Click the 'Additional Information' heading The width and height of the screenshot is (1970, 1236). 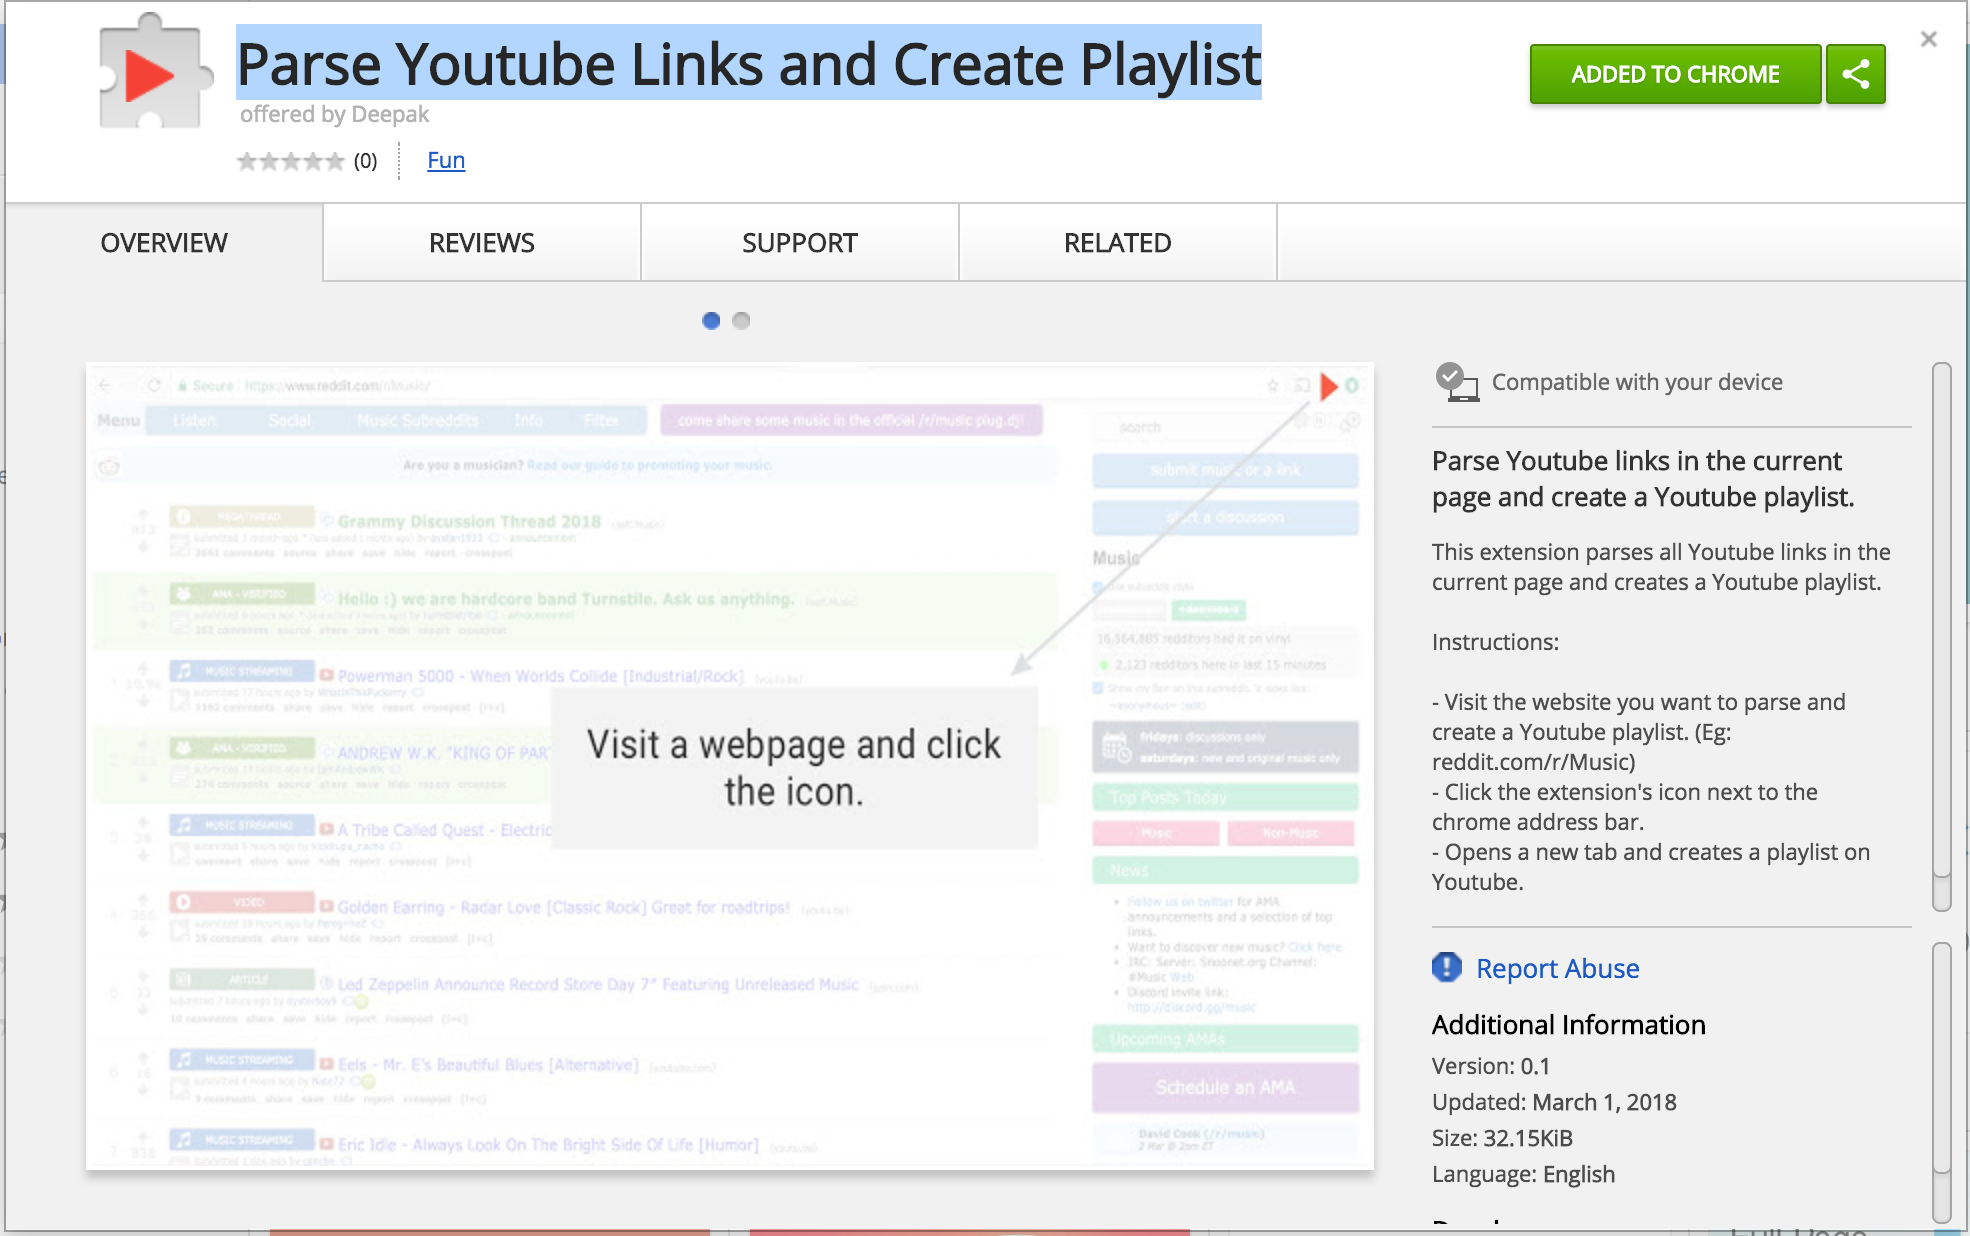pyautogui.click(x=1569, y=1025)
